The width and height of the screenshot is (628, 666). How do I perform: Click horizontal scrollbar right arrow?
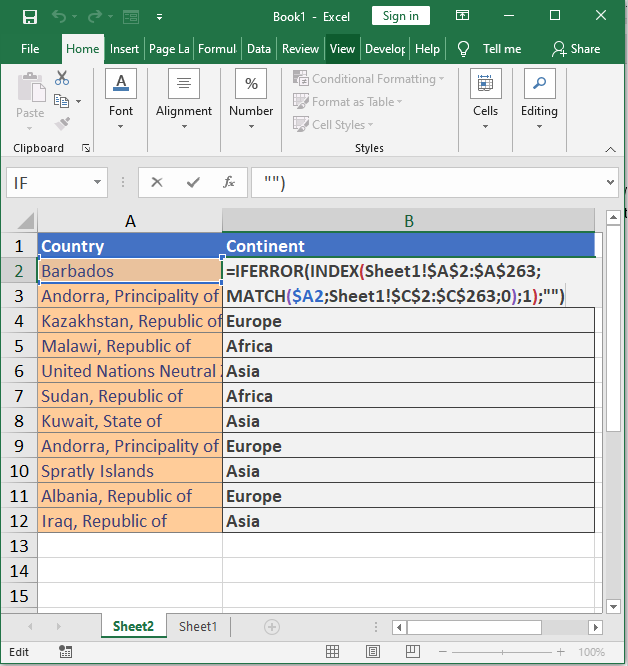[595, 627]
